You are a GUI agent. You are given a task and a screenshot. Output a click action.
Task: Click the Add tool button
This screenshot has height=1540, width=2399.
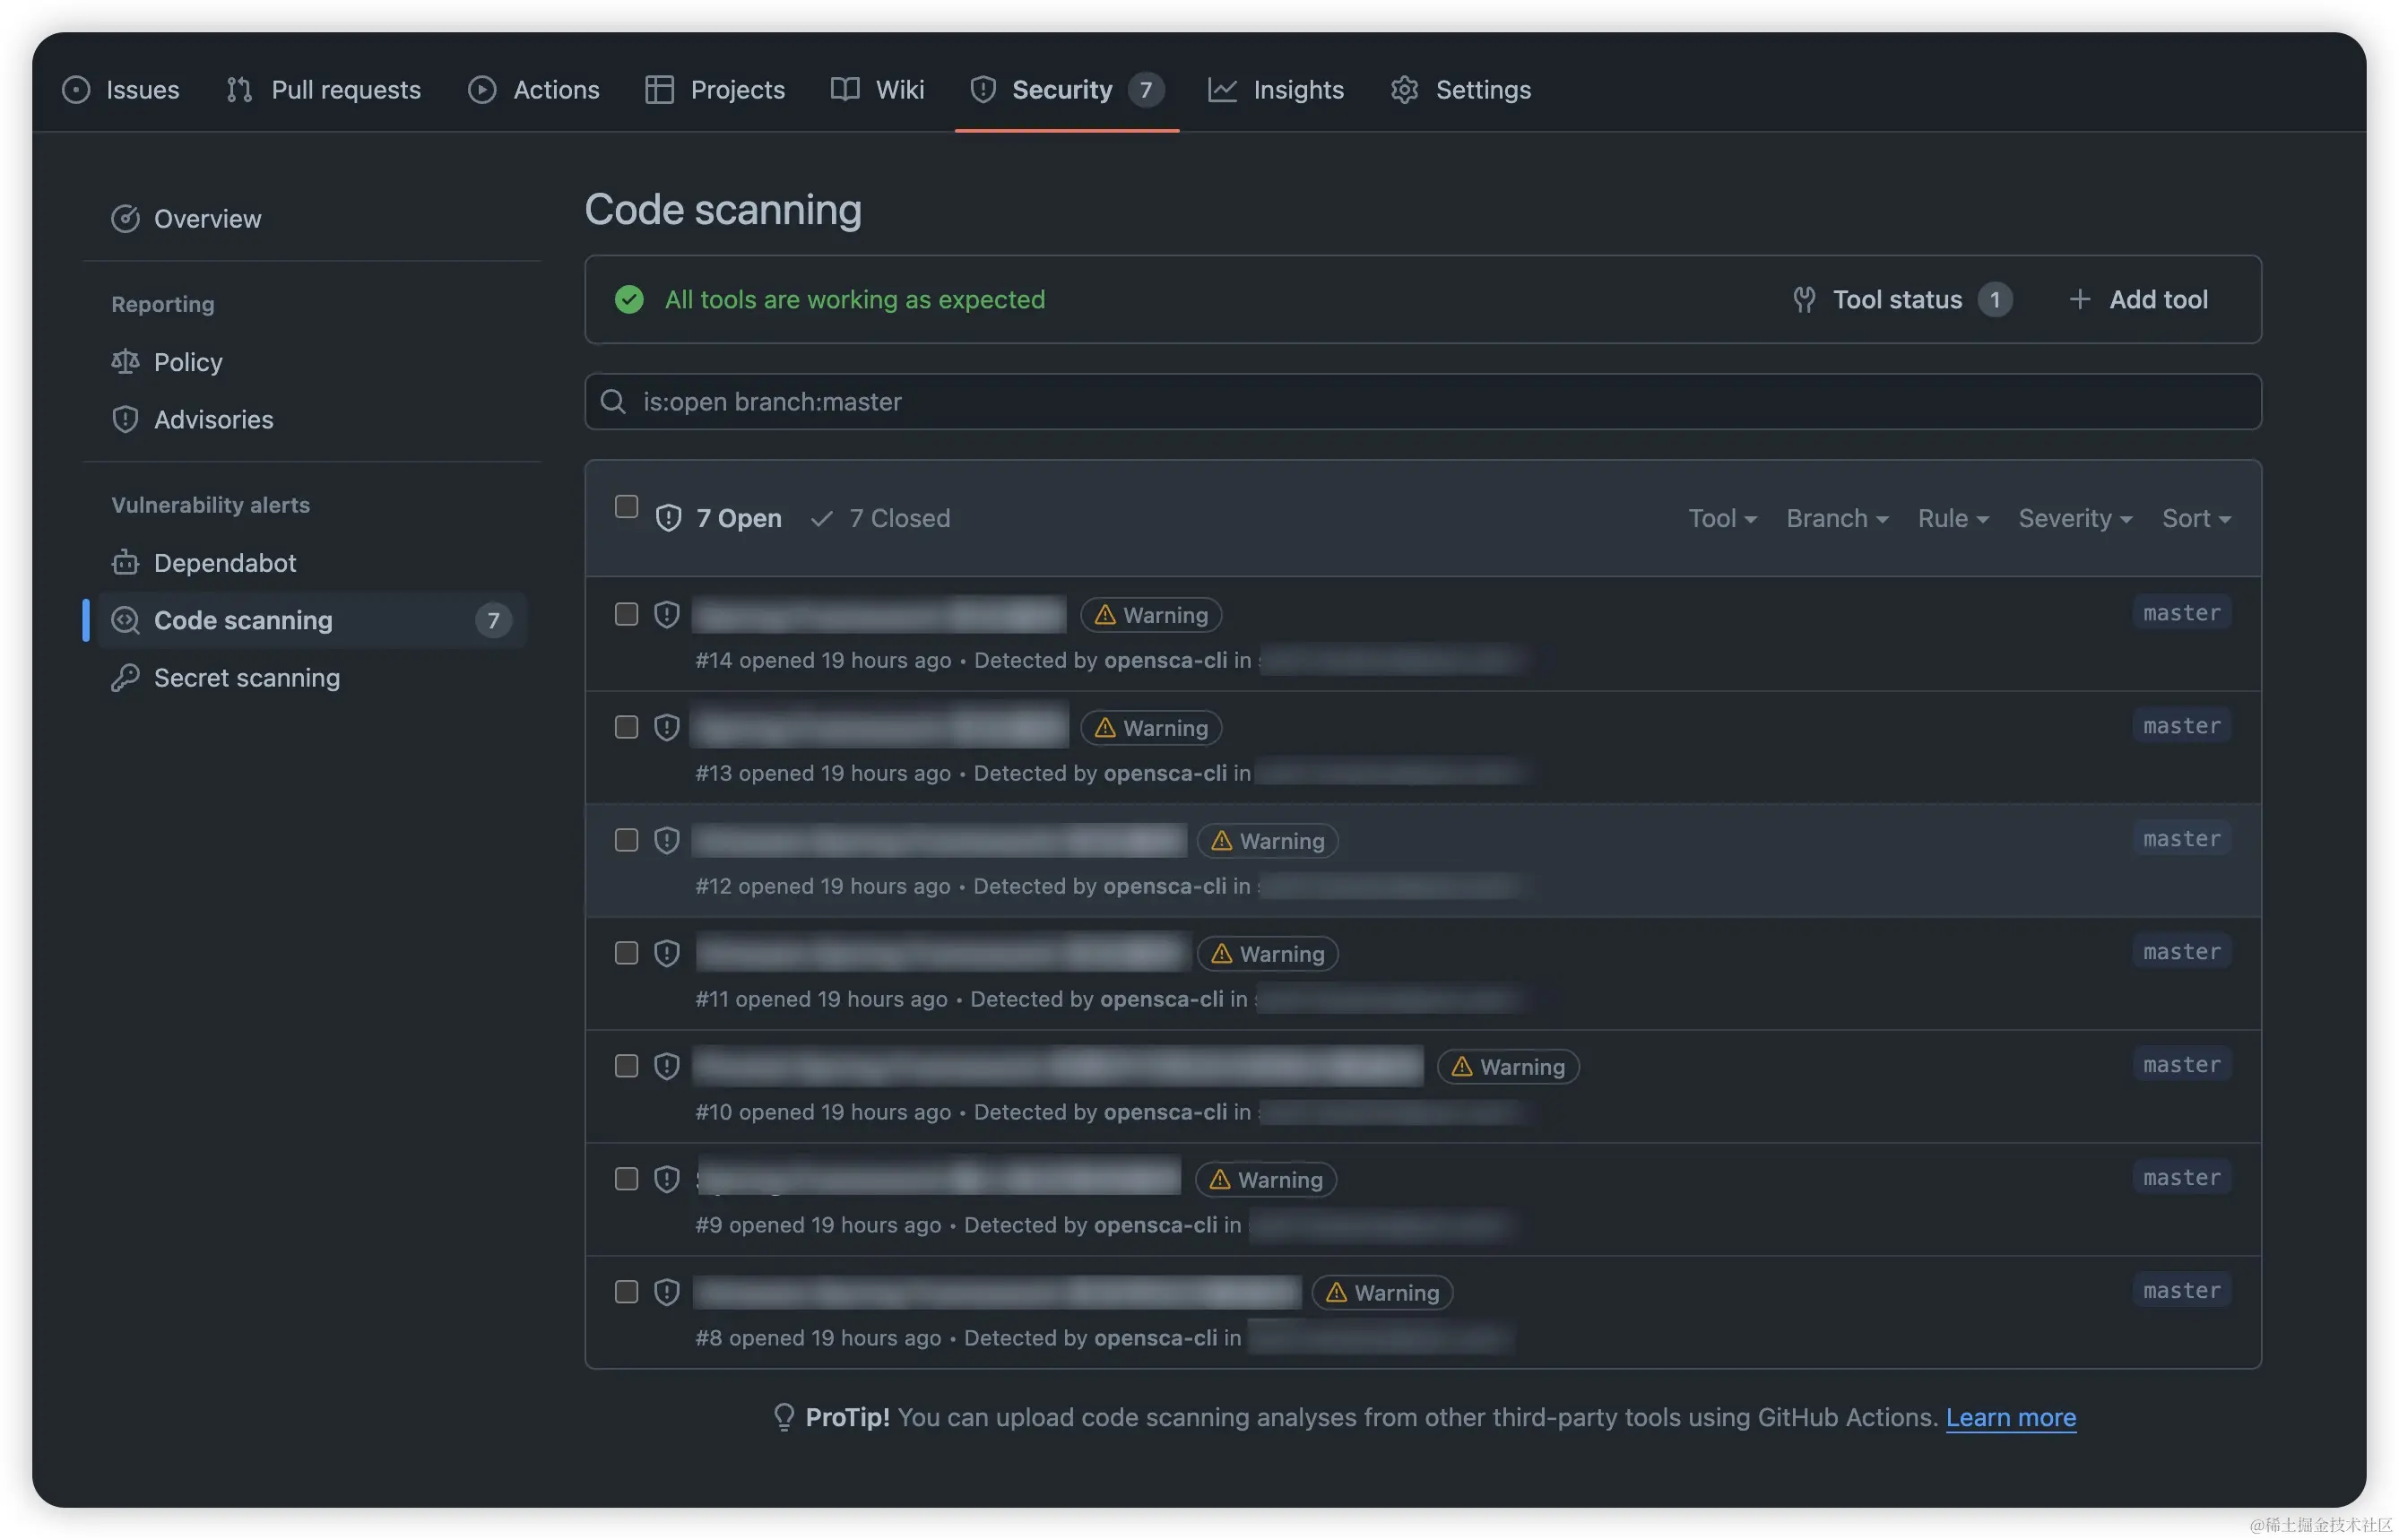click(x=2138, y=300)
